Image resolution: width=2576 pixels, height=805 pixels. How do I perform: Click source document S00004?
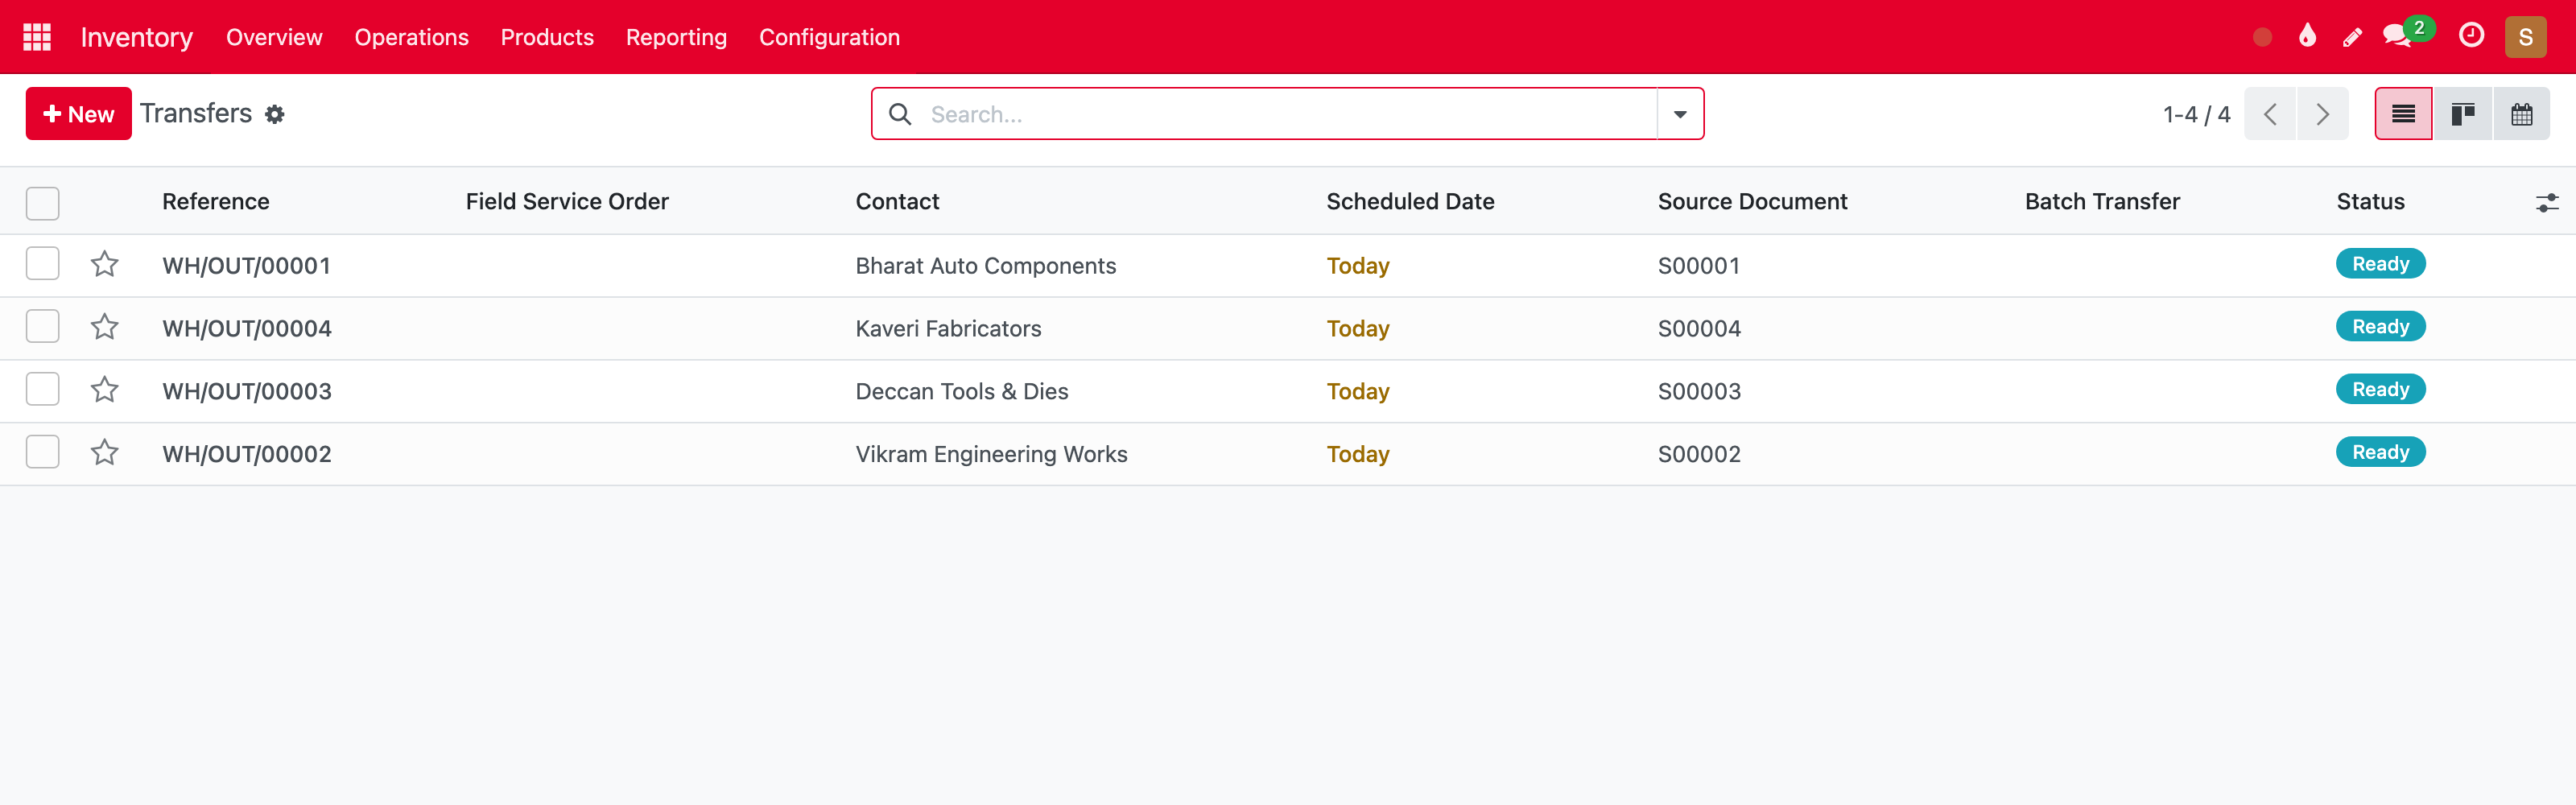click(1699, 328)
